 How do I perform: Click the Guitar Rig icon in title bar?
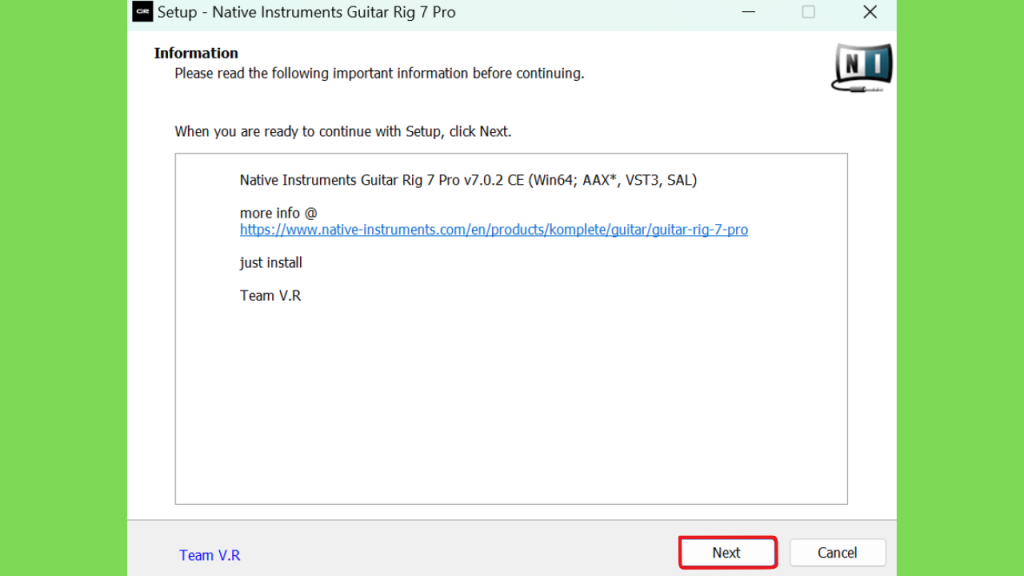(x=142, y=12)
